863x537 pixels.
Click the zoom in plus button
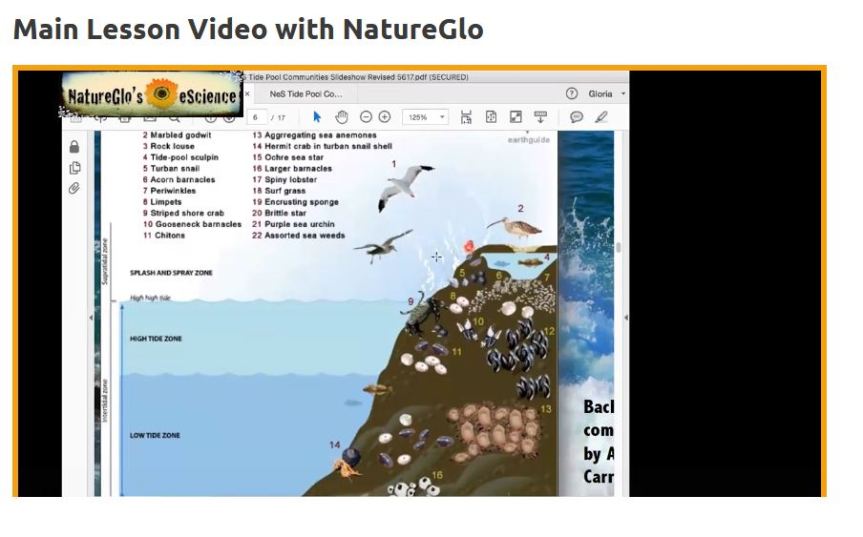tap(385, 117)
